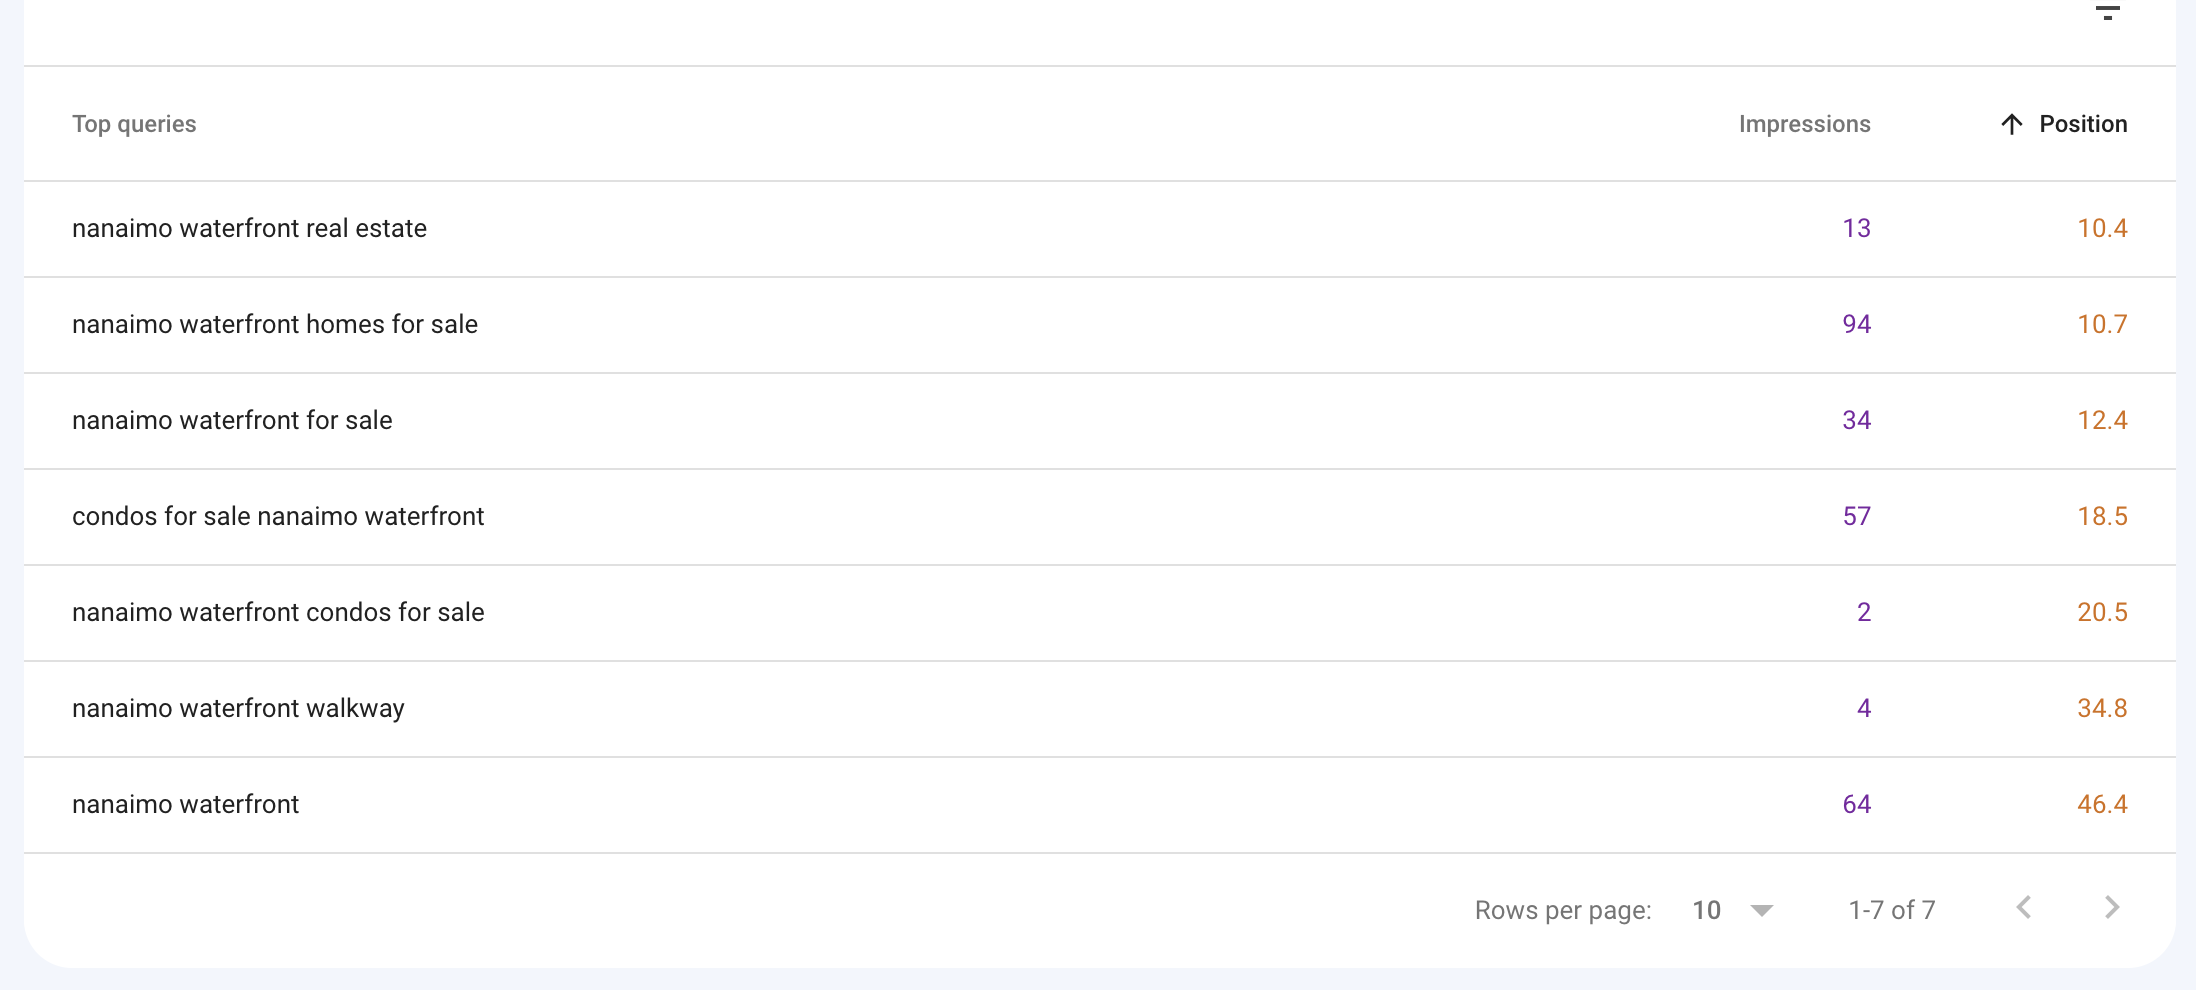The width and height of the screenshot is (2196, 990).
Task: Click nanaimo waterfront condos for sale query
Action: point(278,613)
